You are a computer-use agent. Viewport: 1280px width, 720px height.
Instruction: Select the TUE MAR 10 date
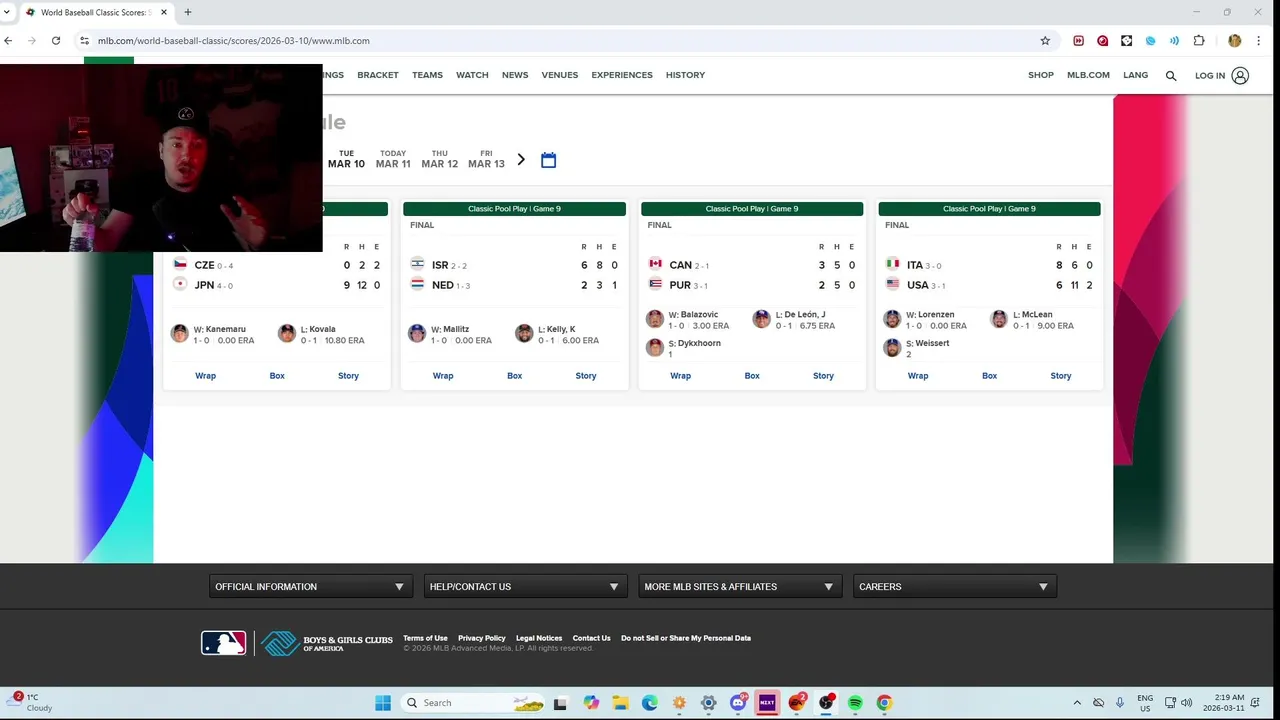[x=346, y=160]
